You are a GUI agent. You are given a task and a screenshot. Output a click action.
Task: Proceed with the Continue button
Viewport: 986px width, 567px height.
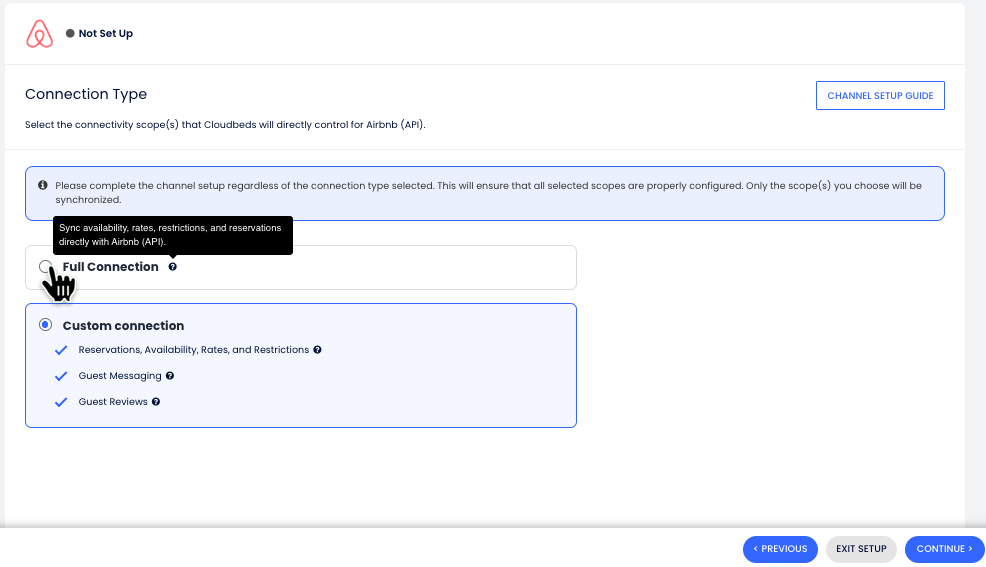tap(944, 549)
